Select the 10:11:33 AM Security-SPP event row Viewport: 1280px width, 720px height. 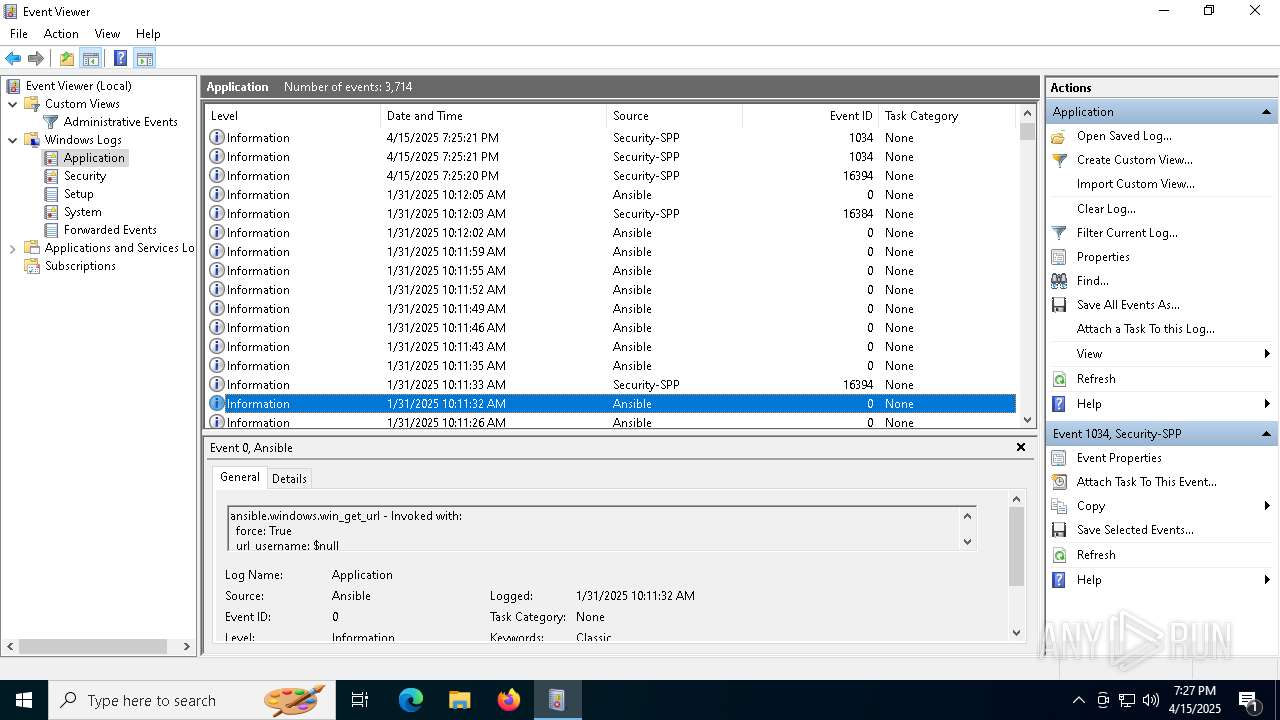point(610,385)
